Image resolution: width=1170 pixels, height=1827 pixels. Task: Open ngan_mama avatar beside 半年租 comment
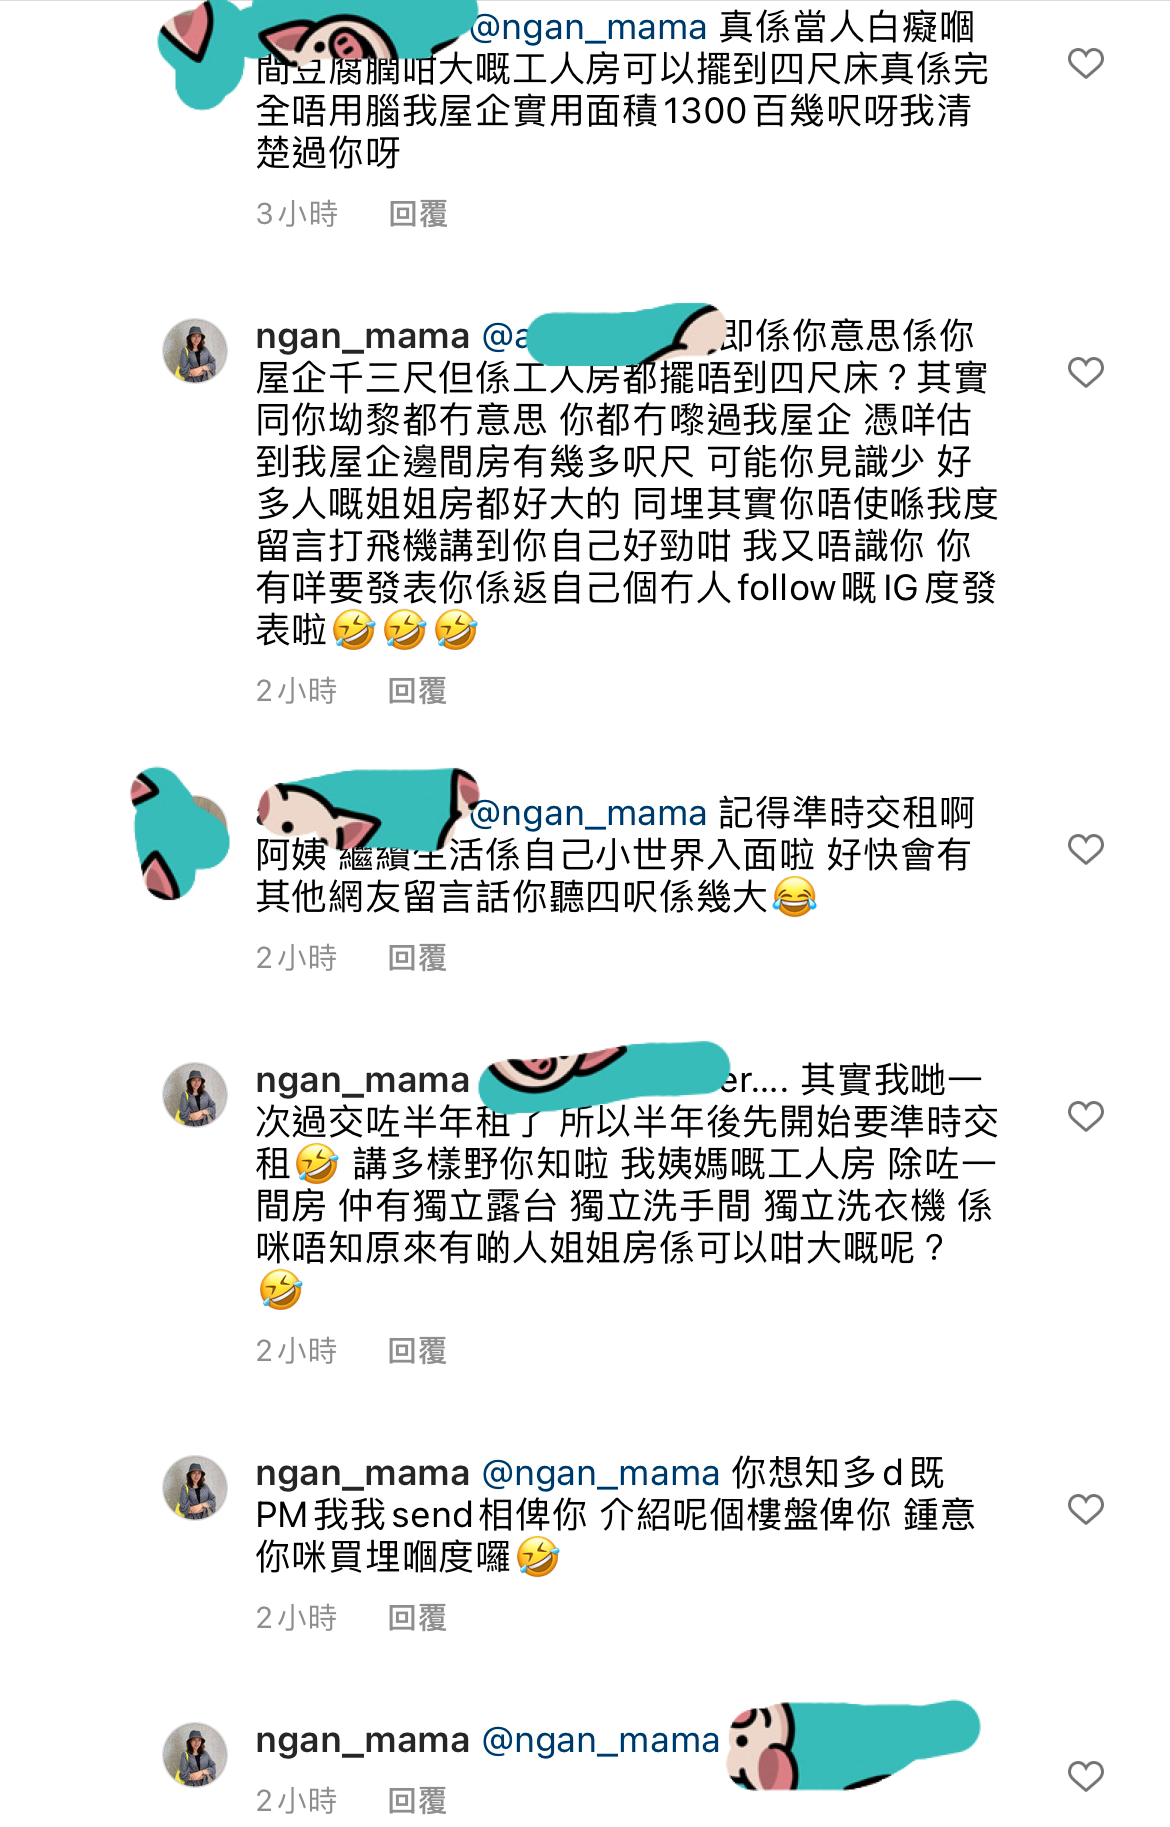pos(196,1095)
